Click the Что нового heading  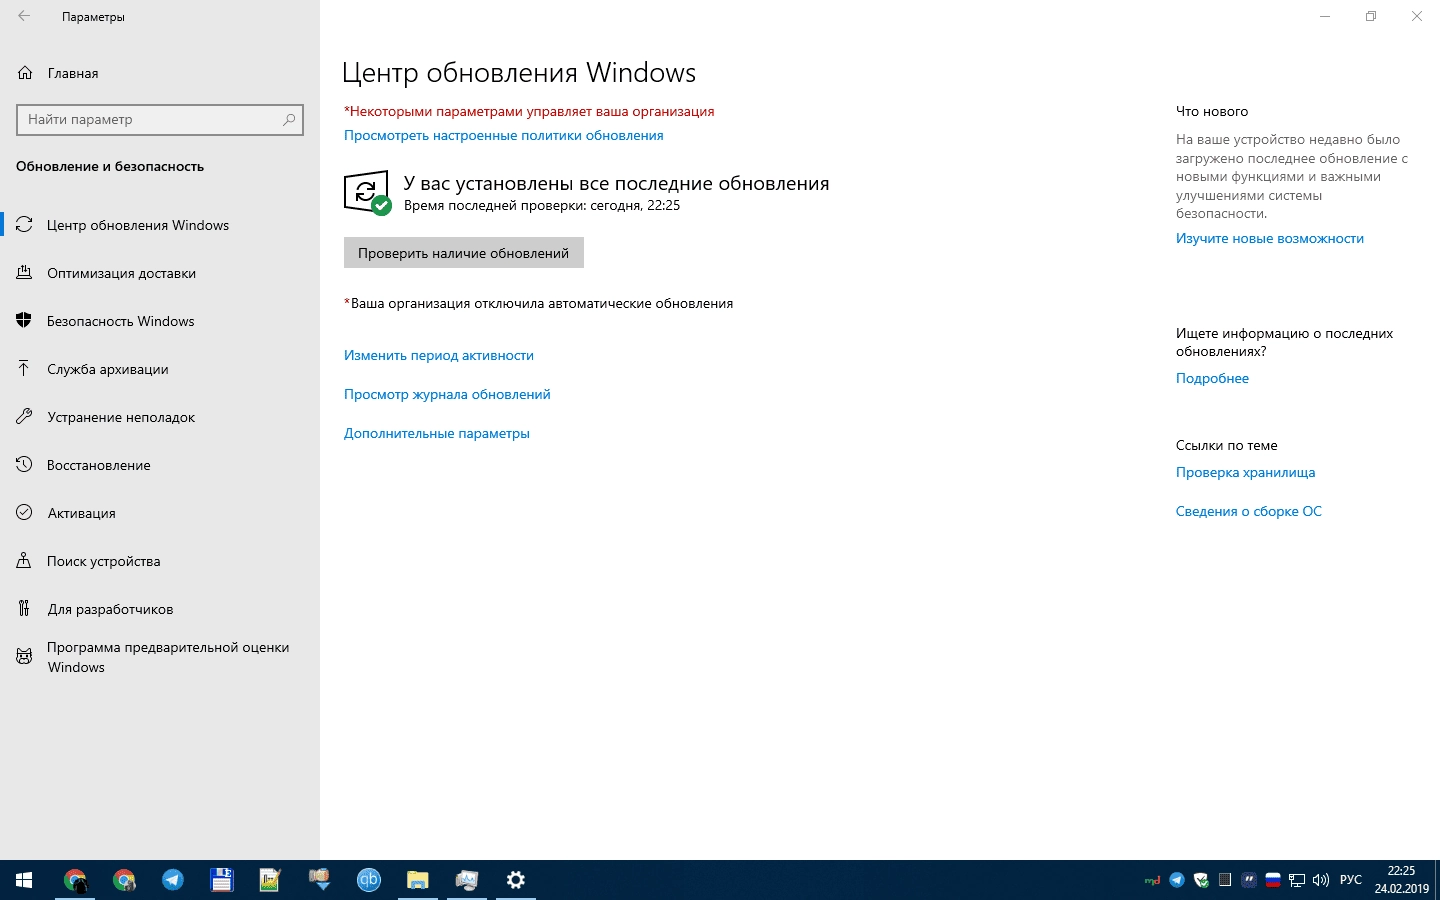click(x=1212, y=111)
